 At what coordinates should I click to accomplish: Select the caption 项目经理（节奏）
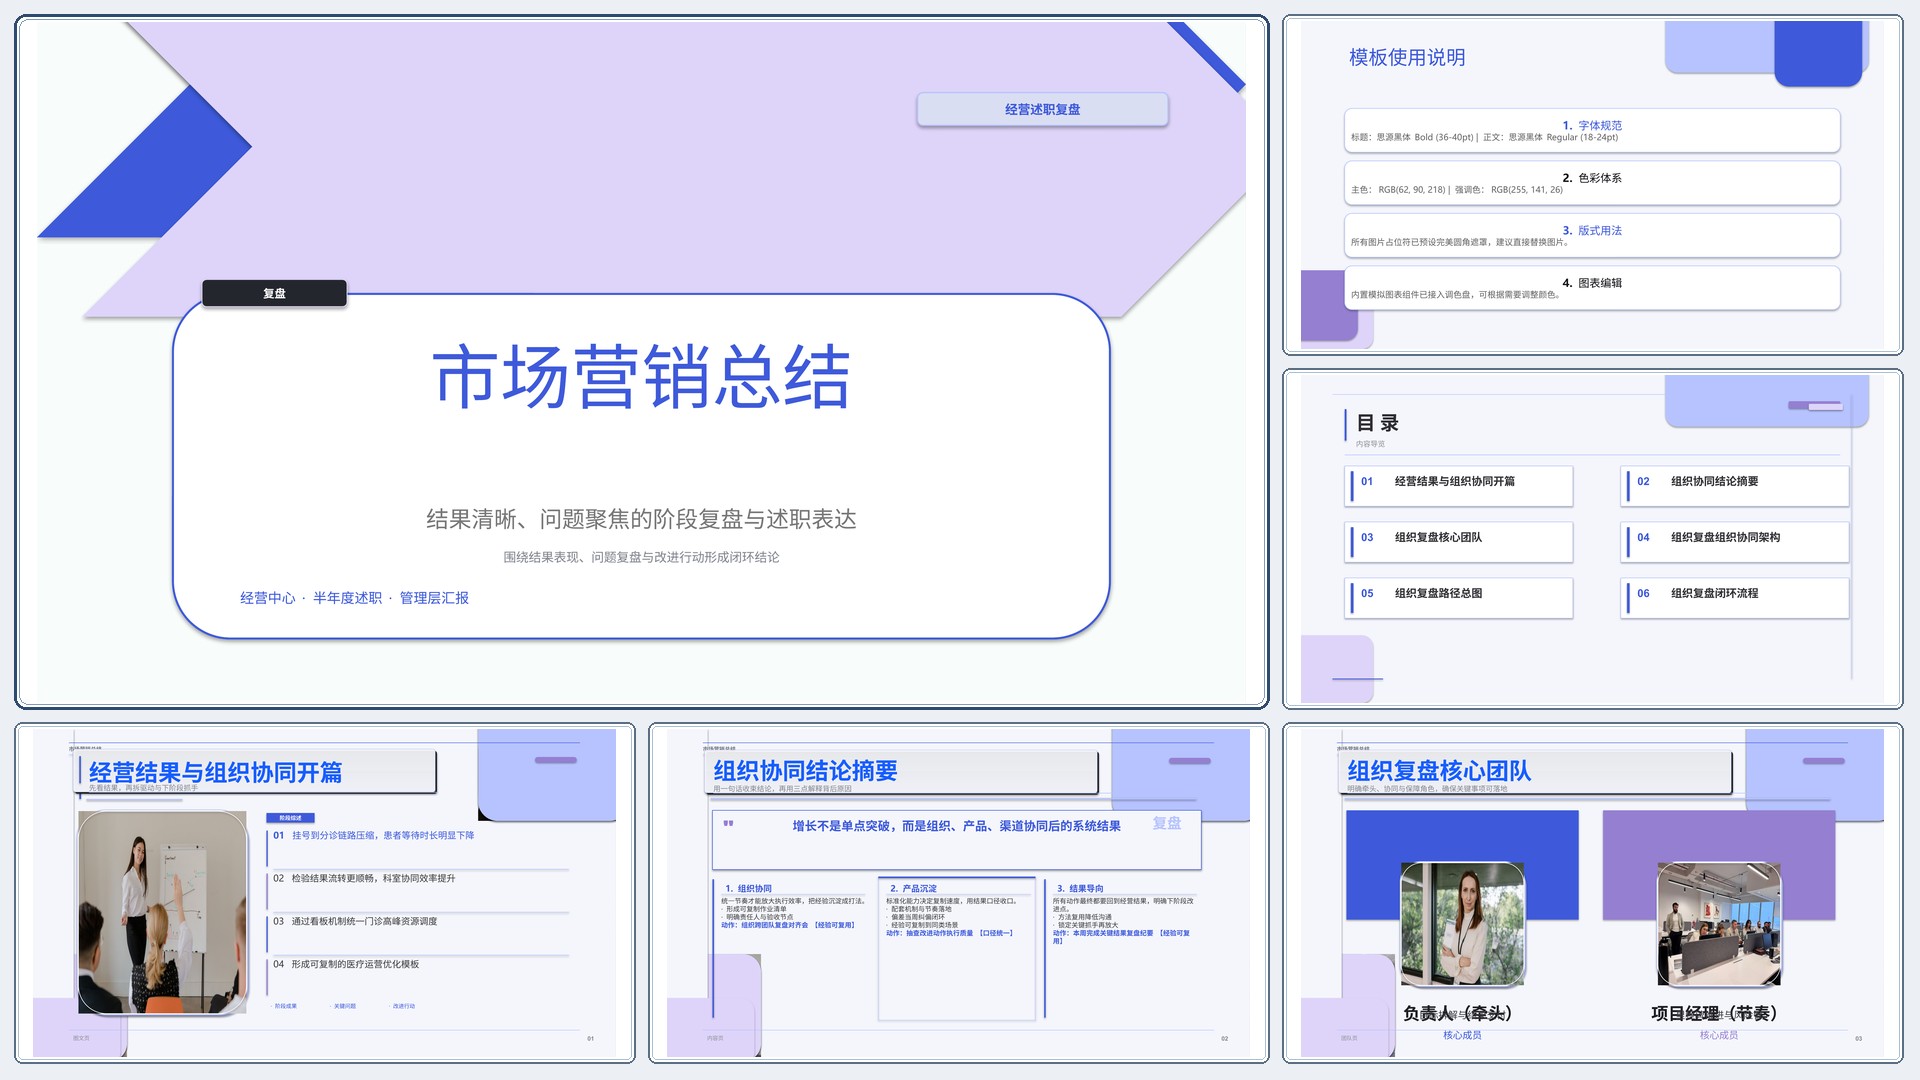coord(1713,1013)
